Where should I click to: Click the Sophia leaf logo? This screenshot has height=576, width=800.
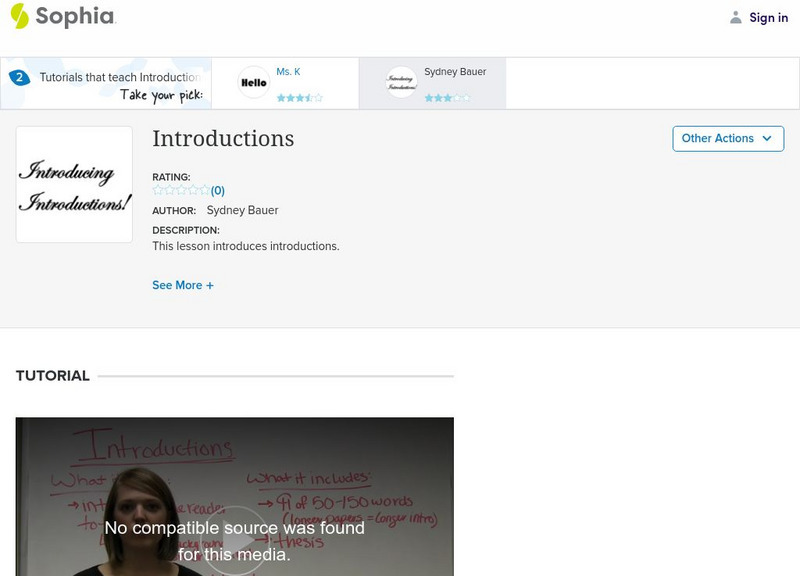(18, 17)
